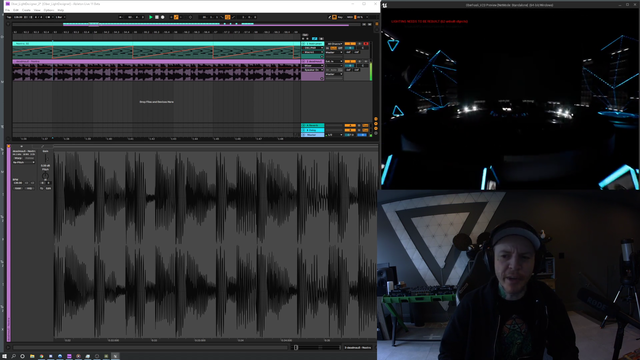Open the File menu in Ableton Live
640x360 pixels.
[x=7, y=10]
